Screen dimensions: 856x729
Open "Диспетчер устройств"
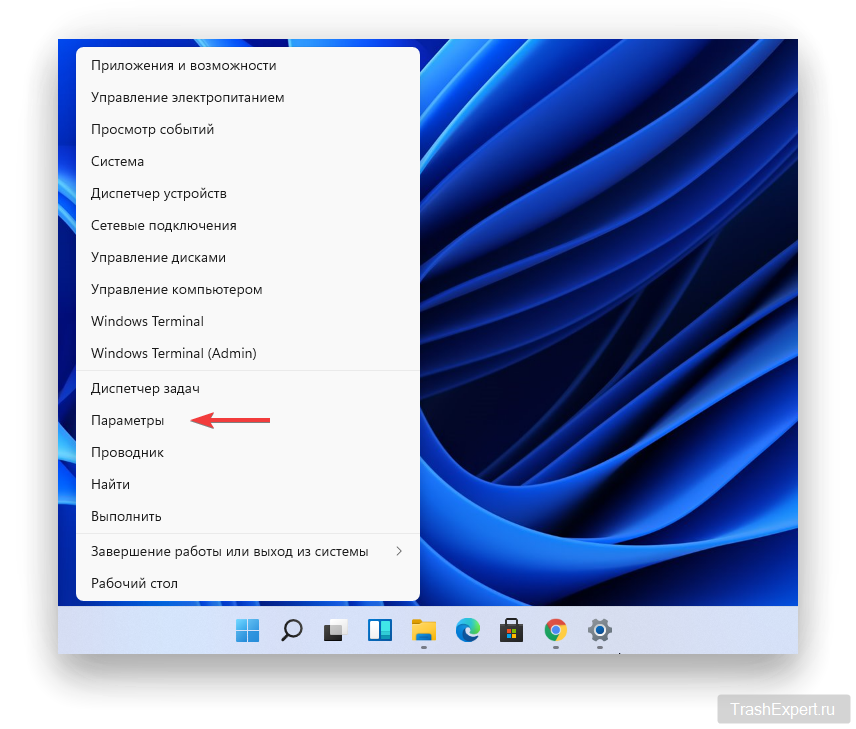248,193
